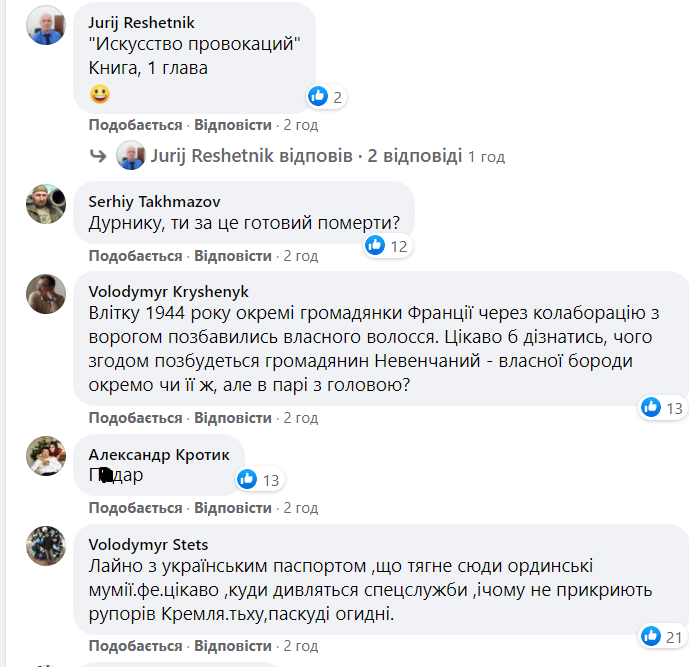Open Jurij Reshetnik's profile avatar
The height and width of the screenshot is (667, 689).
46,25
